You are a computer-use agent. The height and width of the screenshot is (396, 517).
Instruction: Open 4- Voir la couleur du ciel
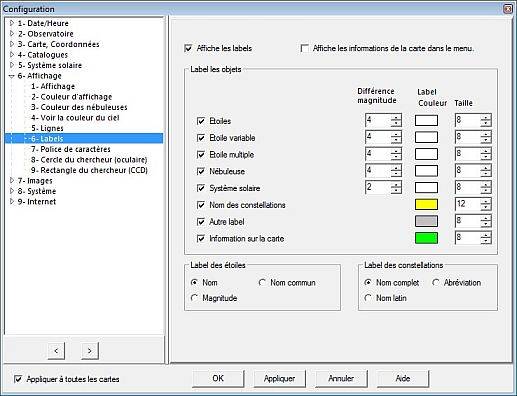[x=75, y=118]
